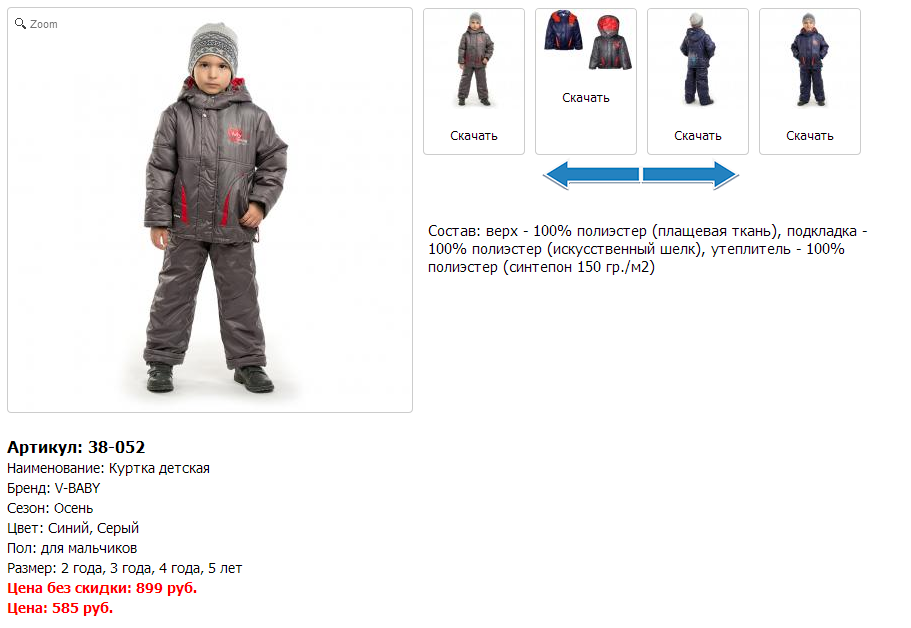The height and width of the screenshot is (628, 911).
Task: Select the gray suit front-view thumbnail
Action: click(475, 59)
